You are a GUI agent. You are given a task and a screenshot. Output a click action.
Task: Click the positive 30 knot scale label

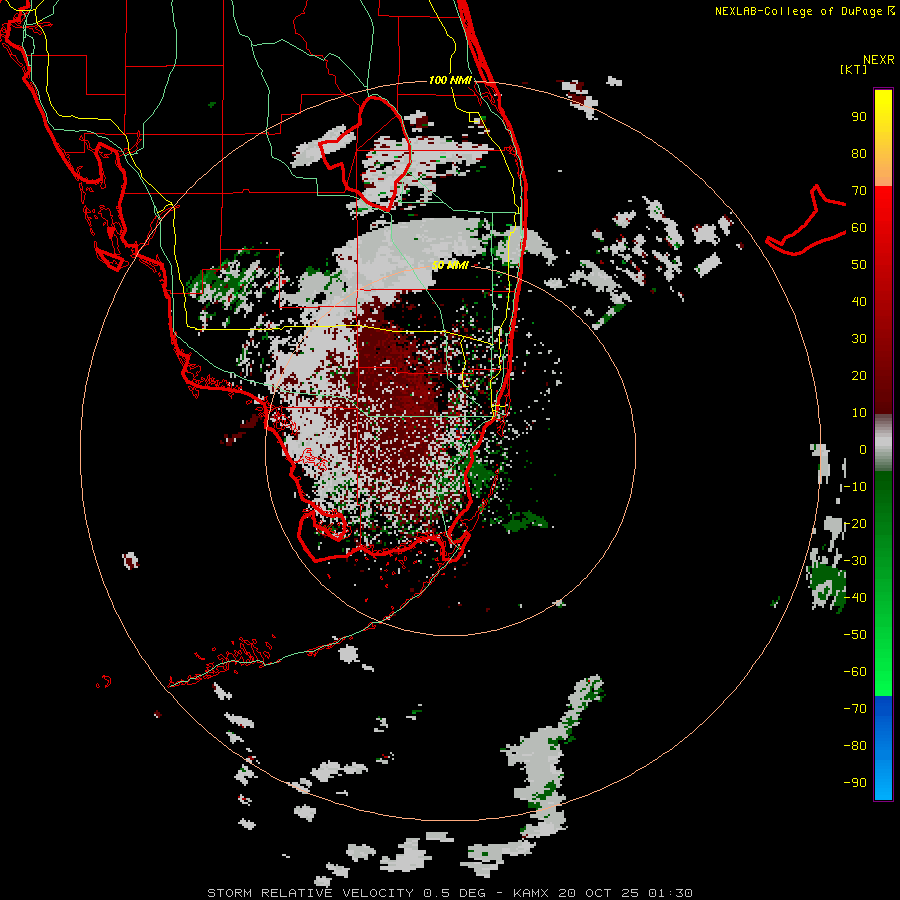[859, 339]
